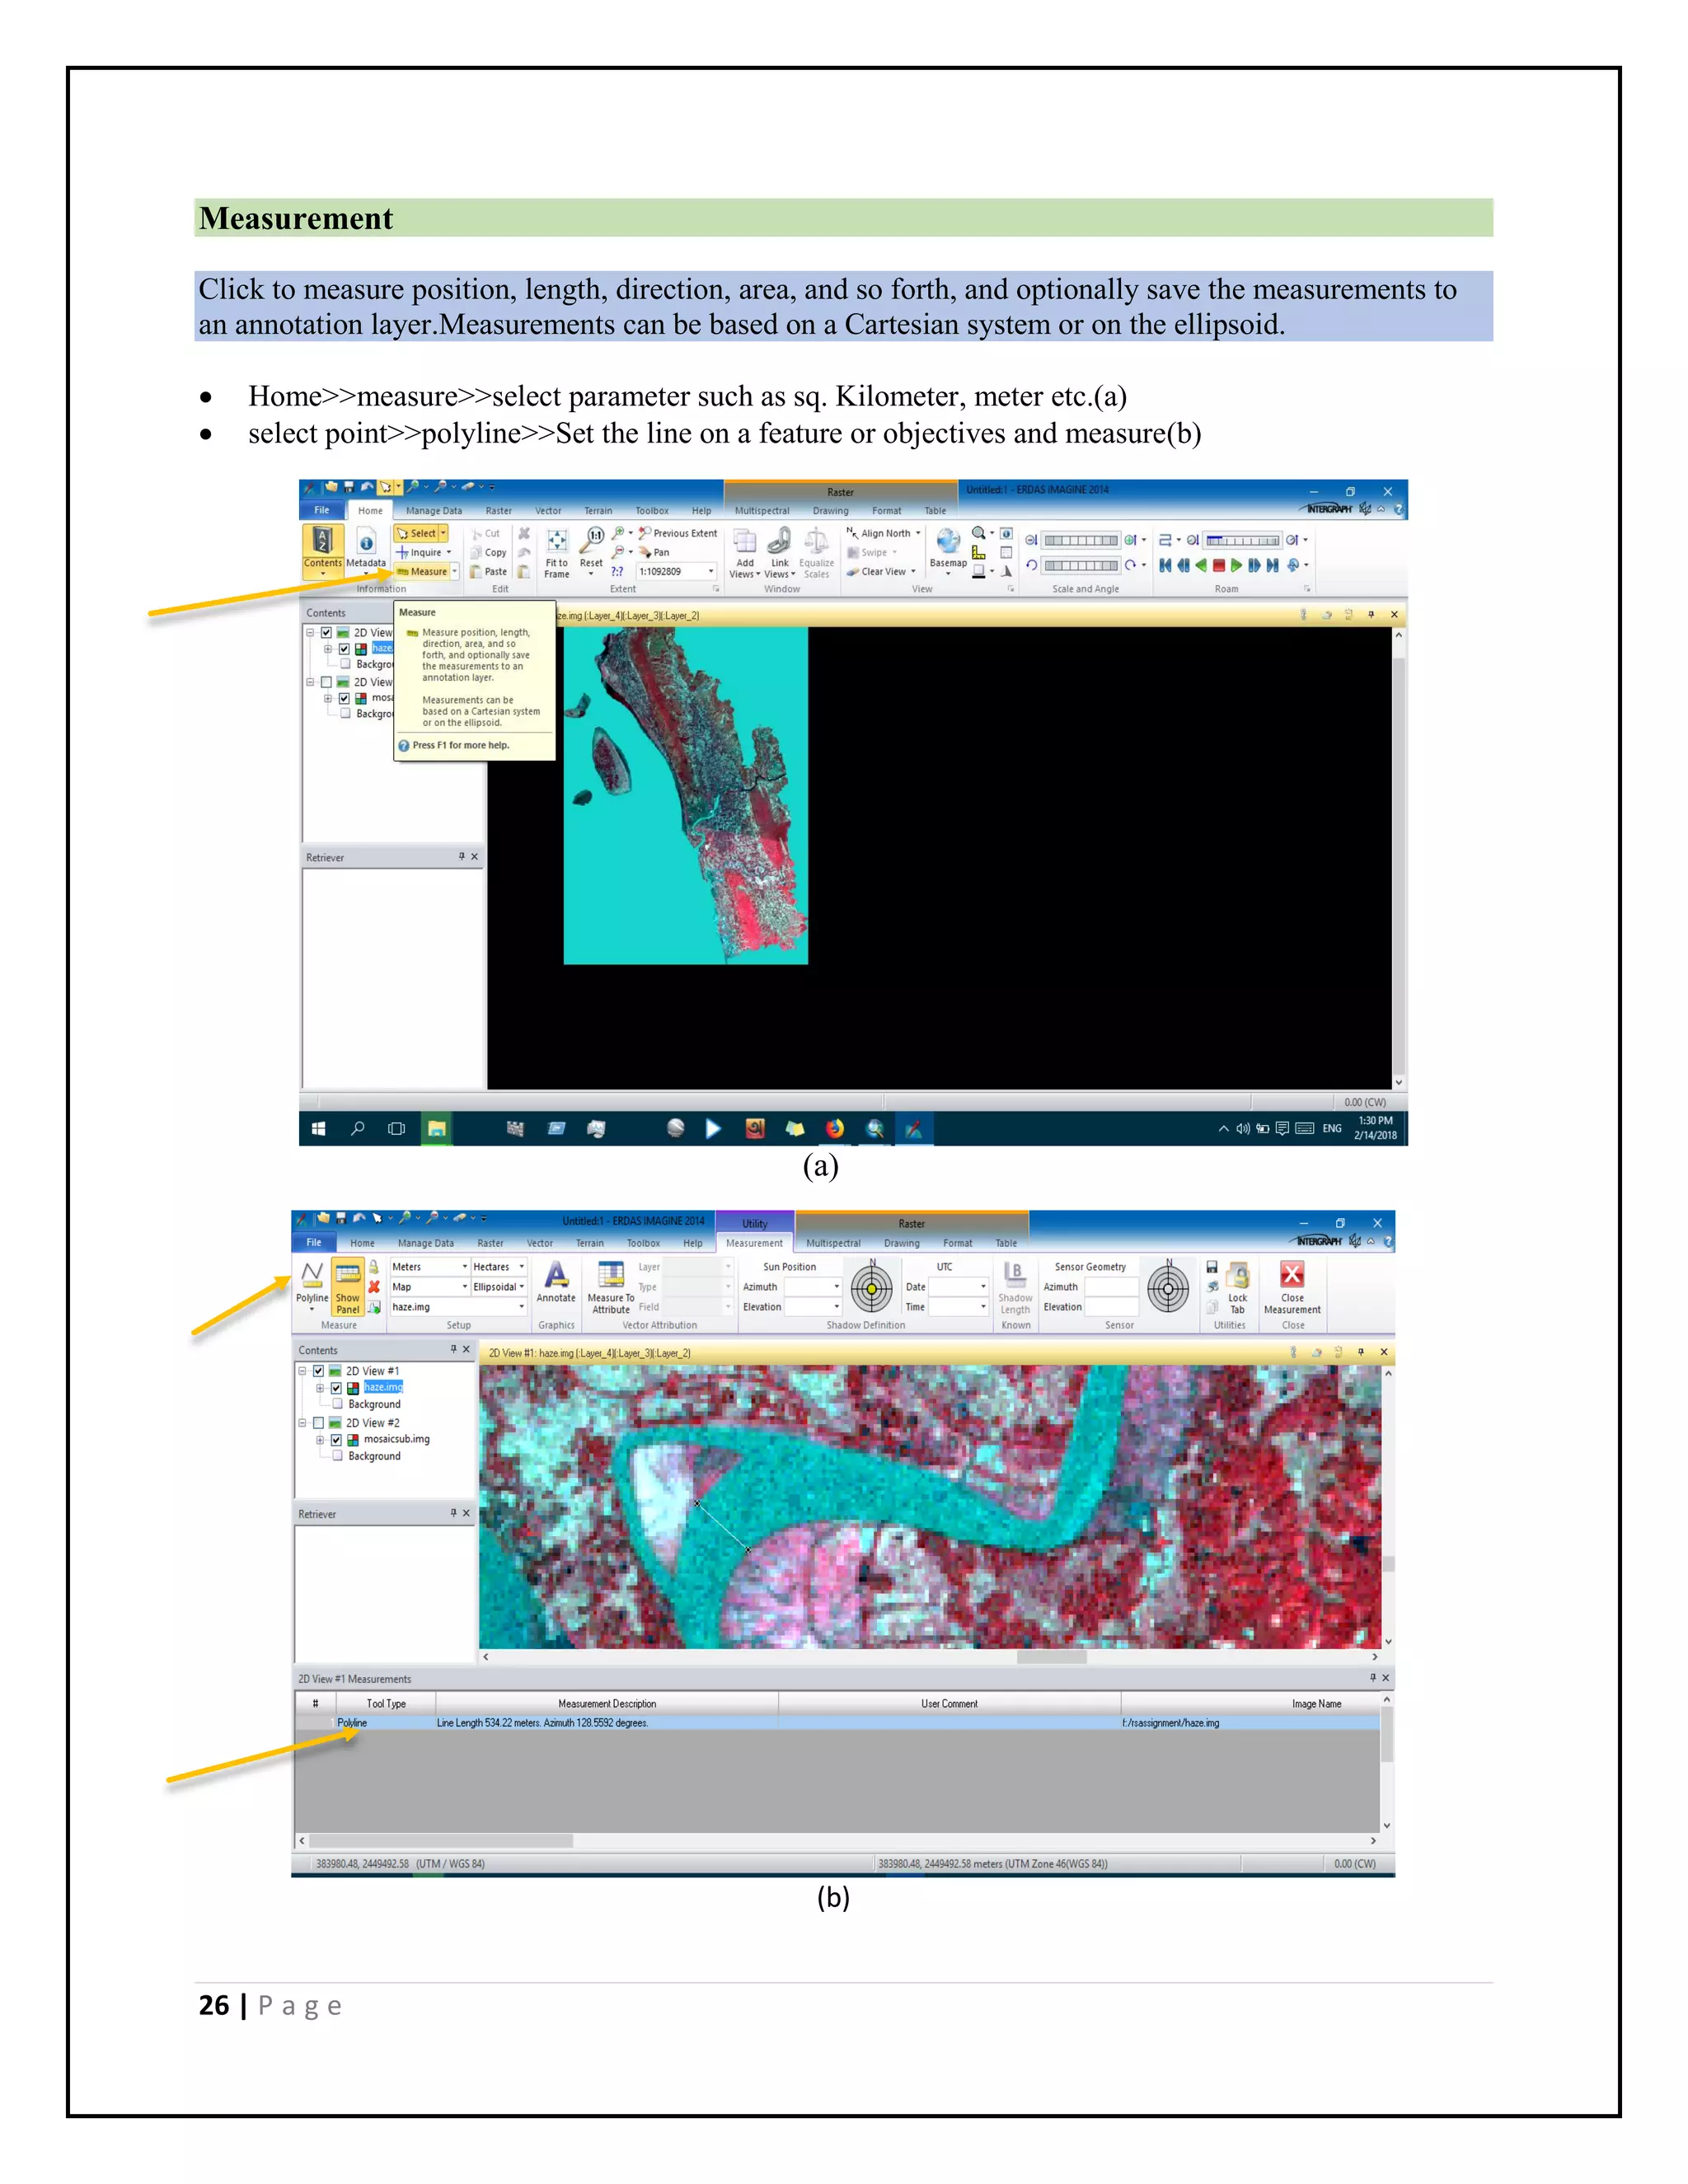Collapse the 2D View #1 tree node
Screen dimensions: 1688x2184
tap(302, 1371)
